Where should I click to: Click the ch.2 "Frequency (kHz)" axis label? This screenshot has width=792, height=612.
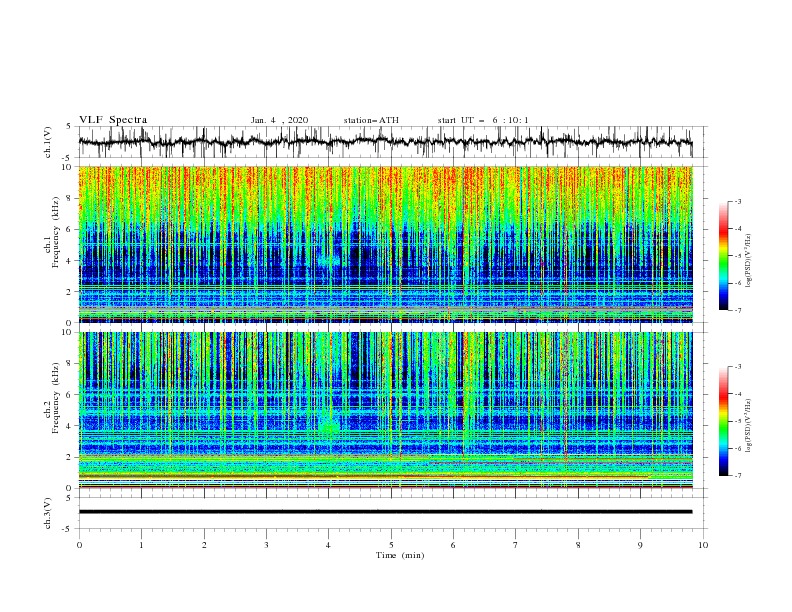56,397
